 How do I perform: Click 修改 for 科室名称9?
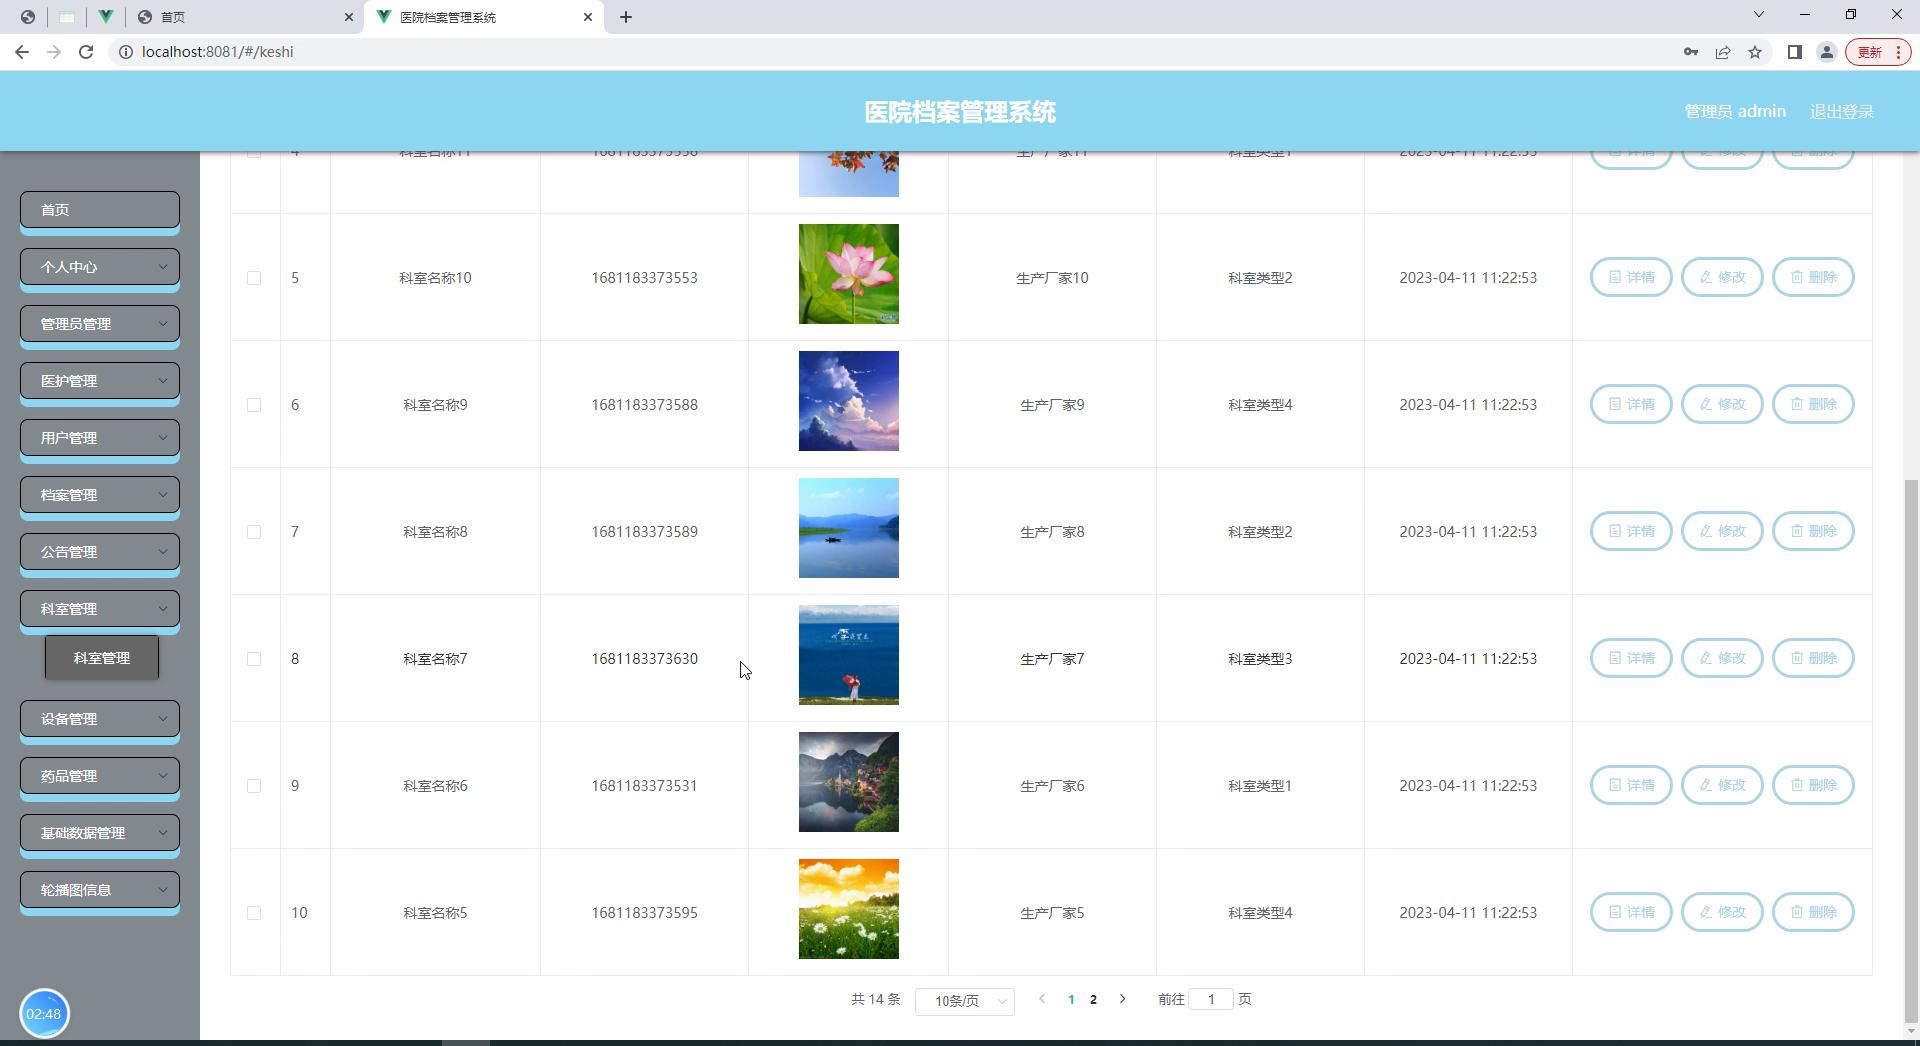1722,404
